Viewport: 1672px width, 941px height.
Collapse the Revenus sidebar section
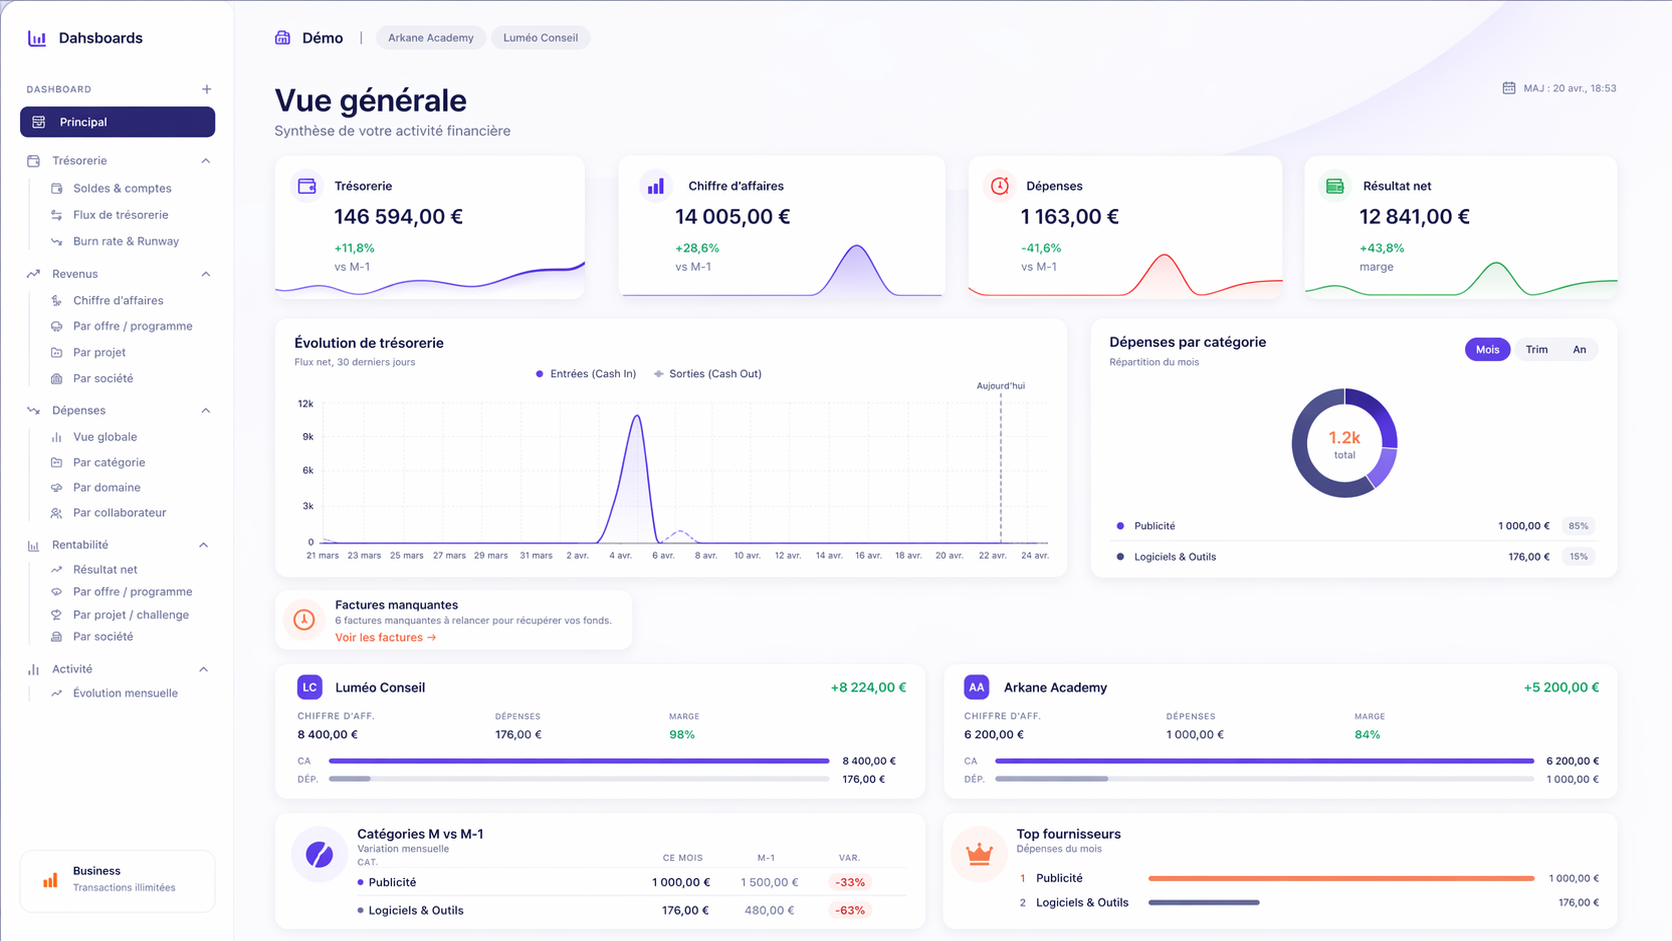[x=205, y=274]
